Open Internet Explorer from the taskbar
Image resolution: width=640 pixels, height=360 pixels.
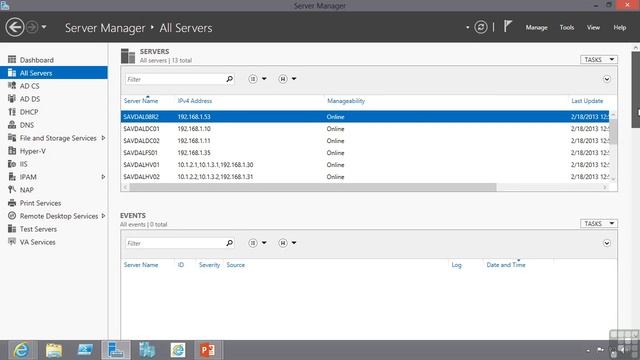pos(20,350)
